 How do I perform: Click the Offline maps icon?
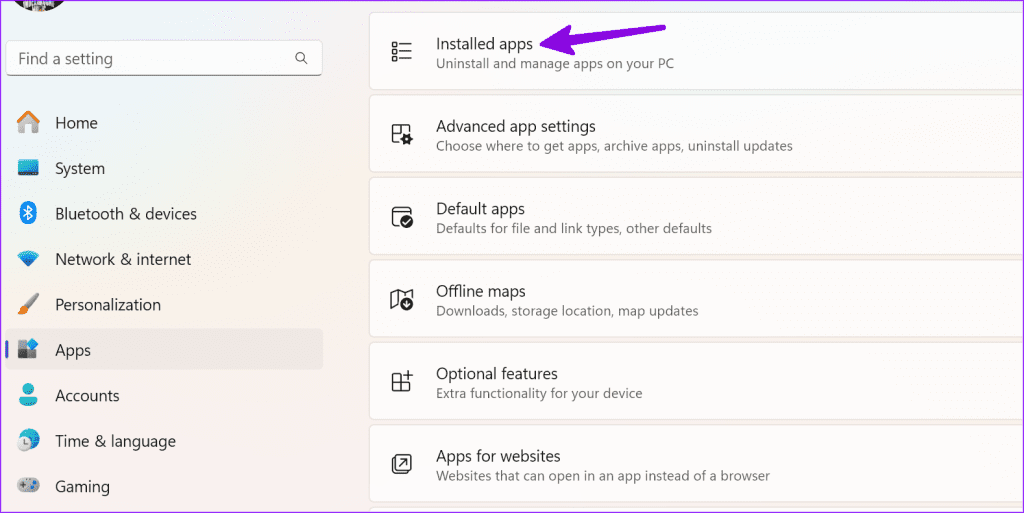click(402, 300)
